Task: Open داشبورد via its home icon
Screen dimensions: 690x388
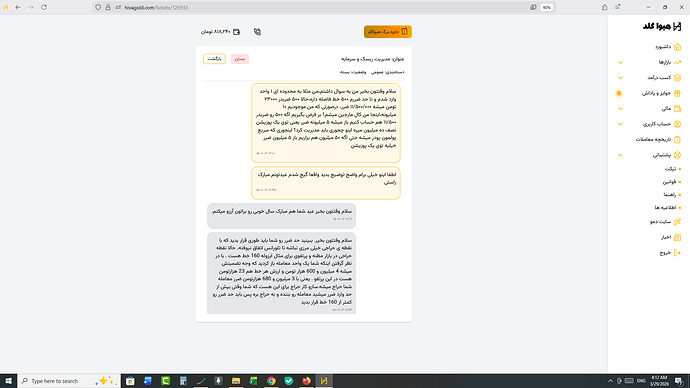Action: click(x=677, y=47)
